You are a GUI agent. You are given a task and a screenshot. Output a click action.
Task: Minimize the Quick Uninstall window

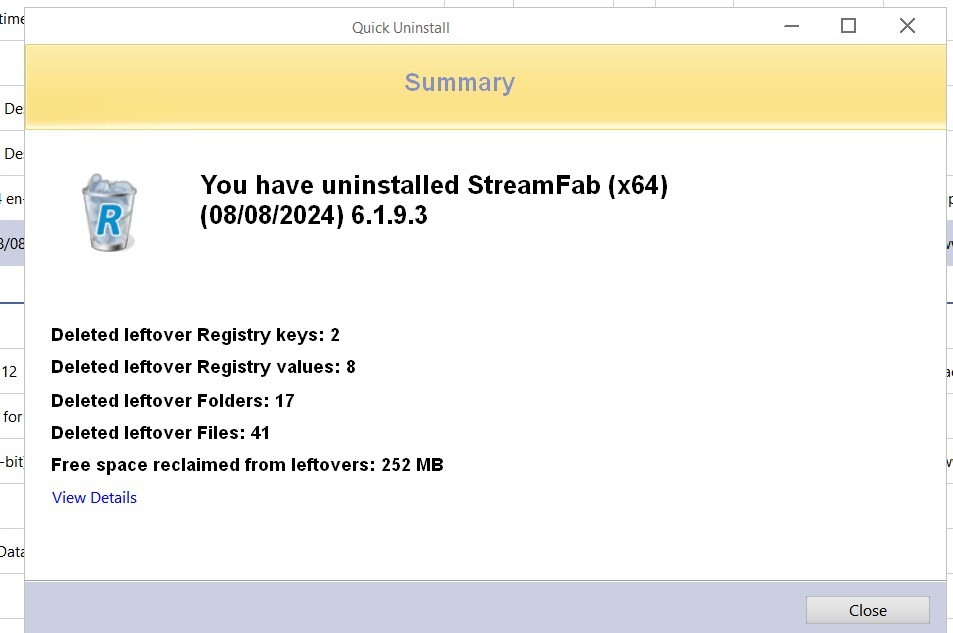[x=790, y=26]
